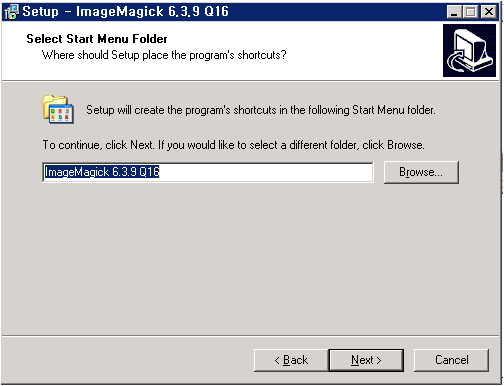The image size is (504, 386).
Task: Open the Setup system menu icon in title bar
Action: pos(12,12)
